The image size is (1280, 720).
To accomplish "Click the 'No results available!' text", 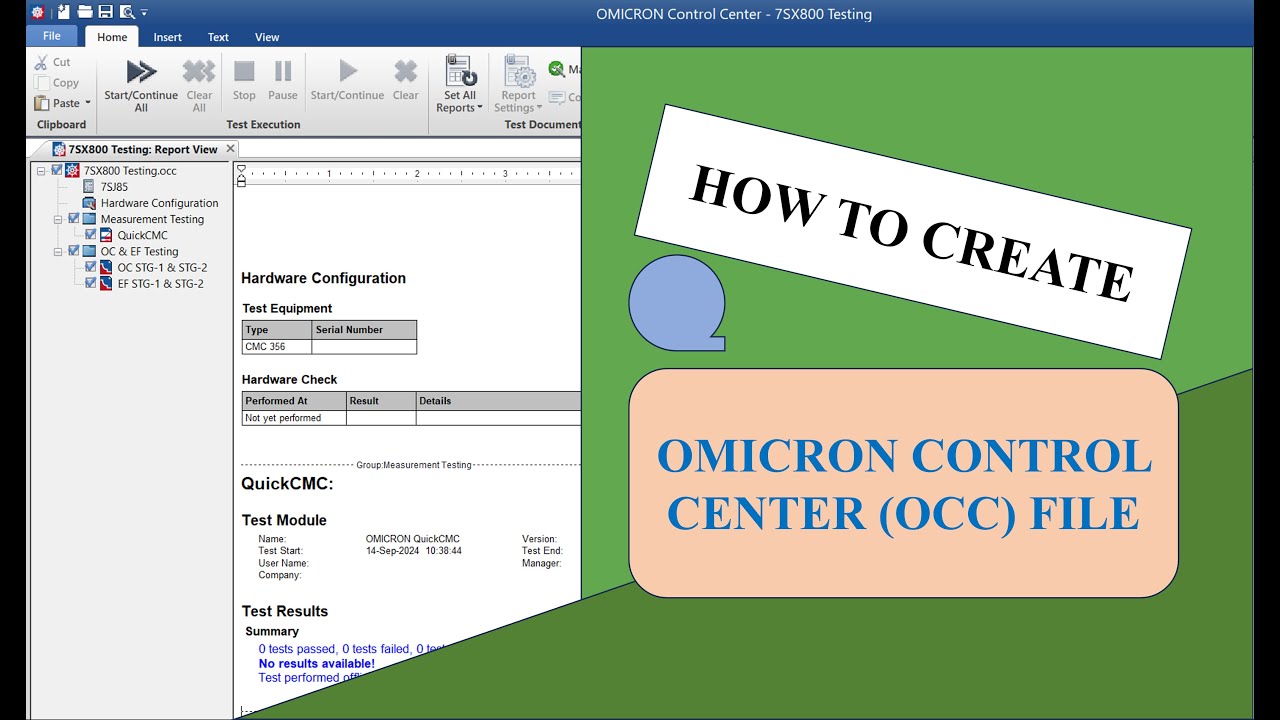I will [x=316, y=664].
